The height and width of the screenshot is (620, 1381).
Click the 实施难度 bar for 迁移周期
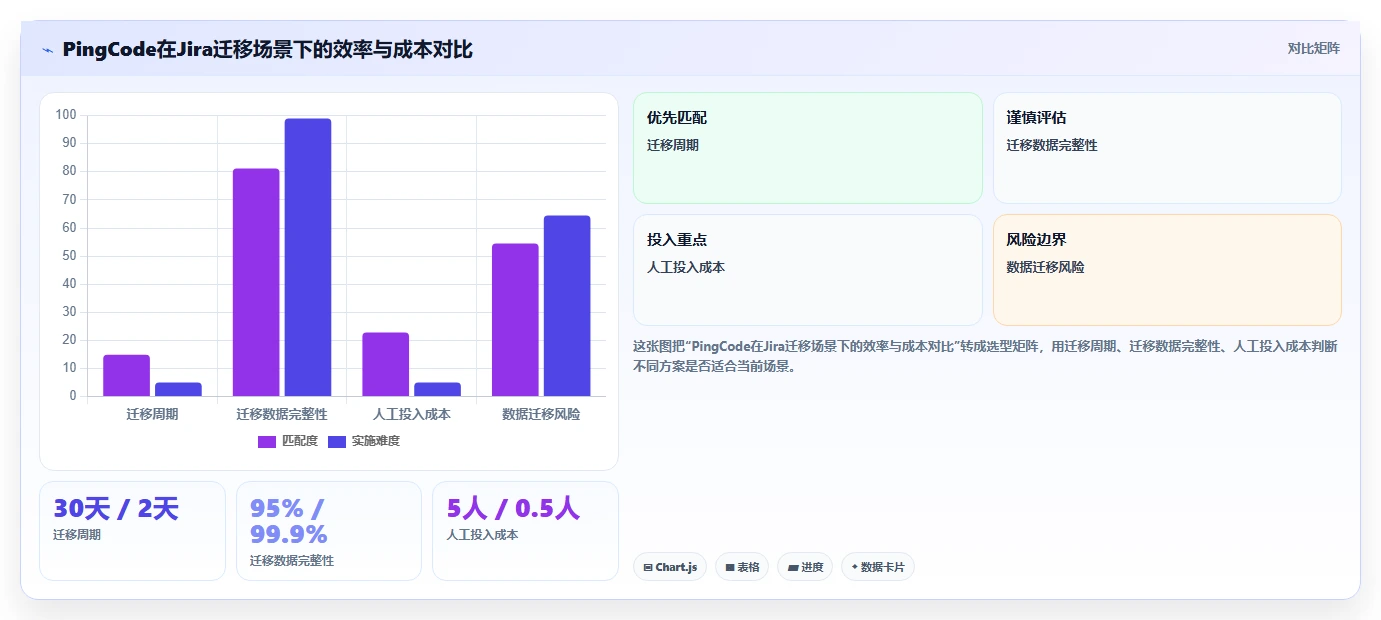point(178,389)
